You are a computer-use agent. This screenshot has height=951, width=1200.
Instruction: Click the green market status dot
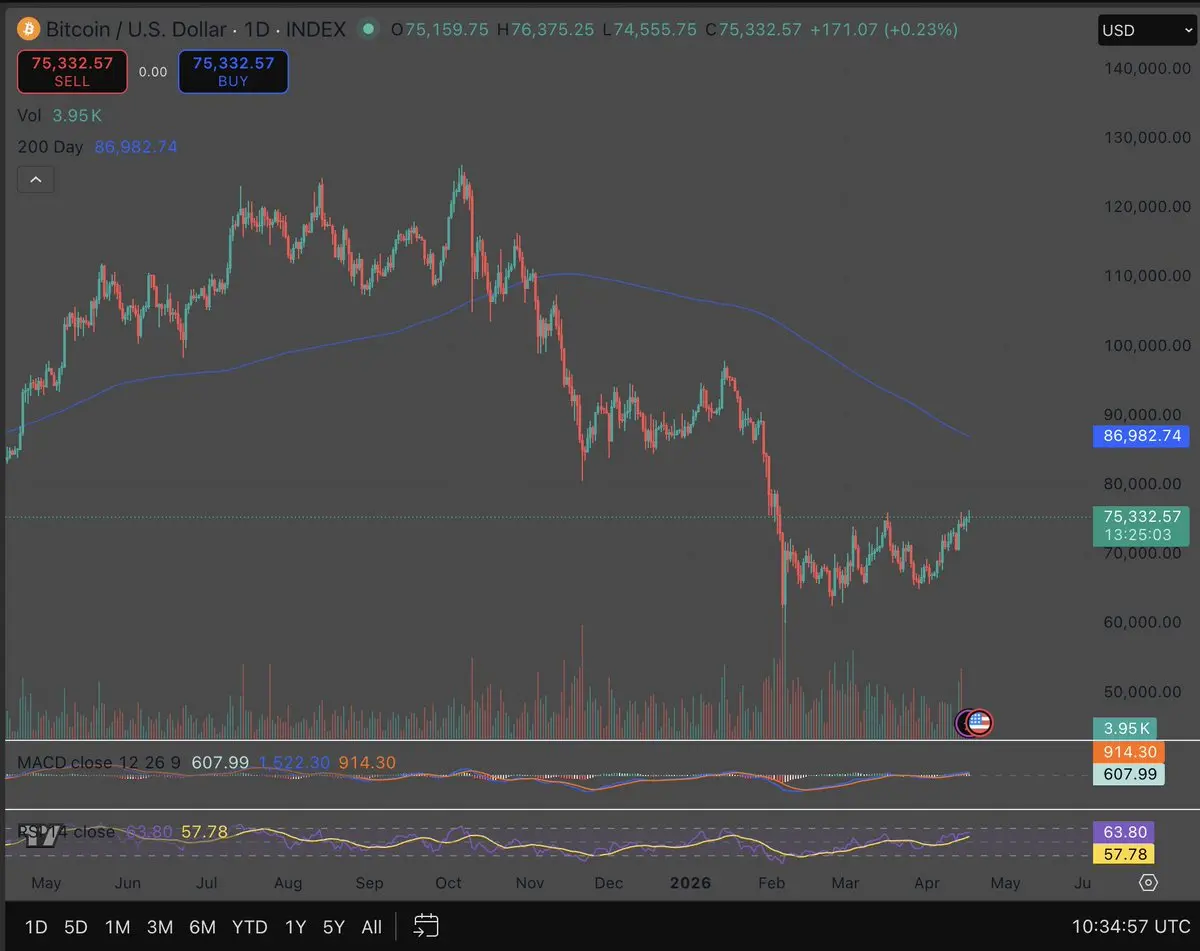(369, 29)
